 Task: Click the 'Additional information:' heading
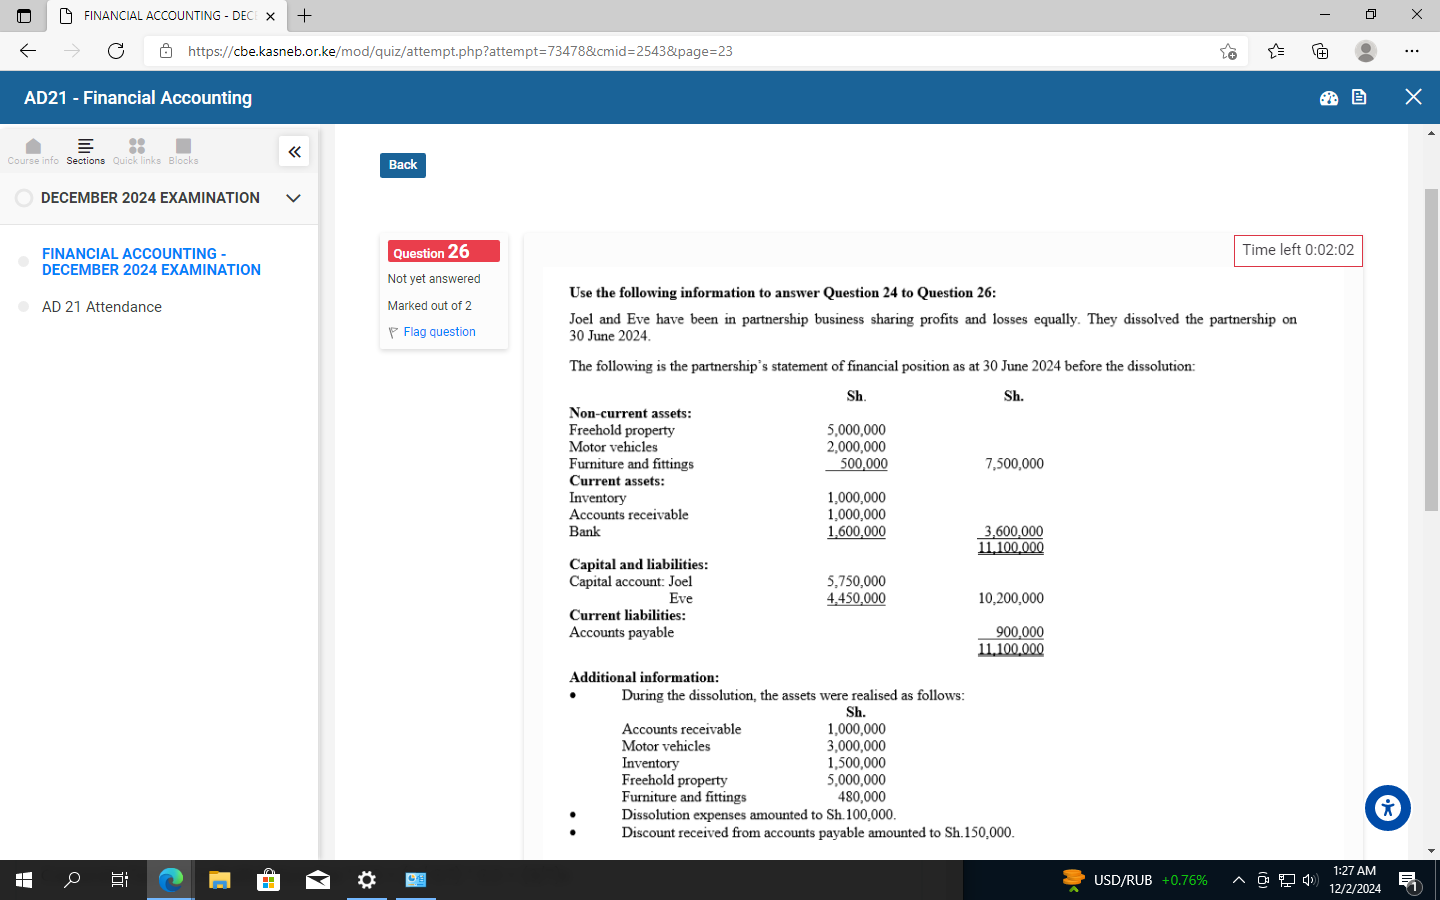pos(644,678)
